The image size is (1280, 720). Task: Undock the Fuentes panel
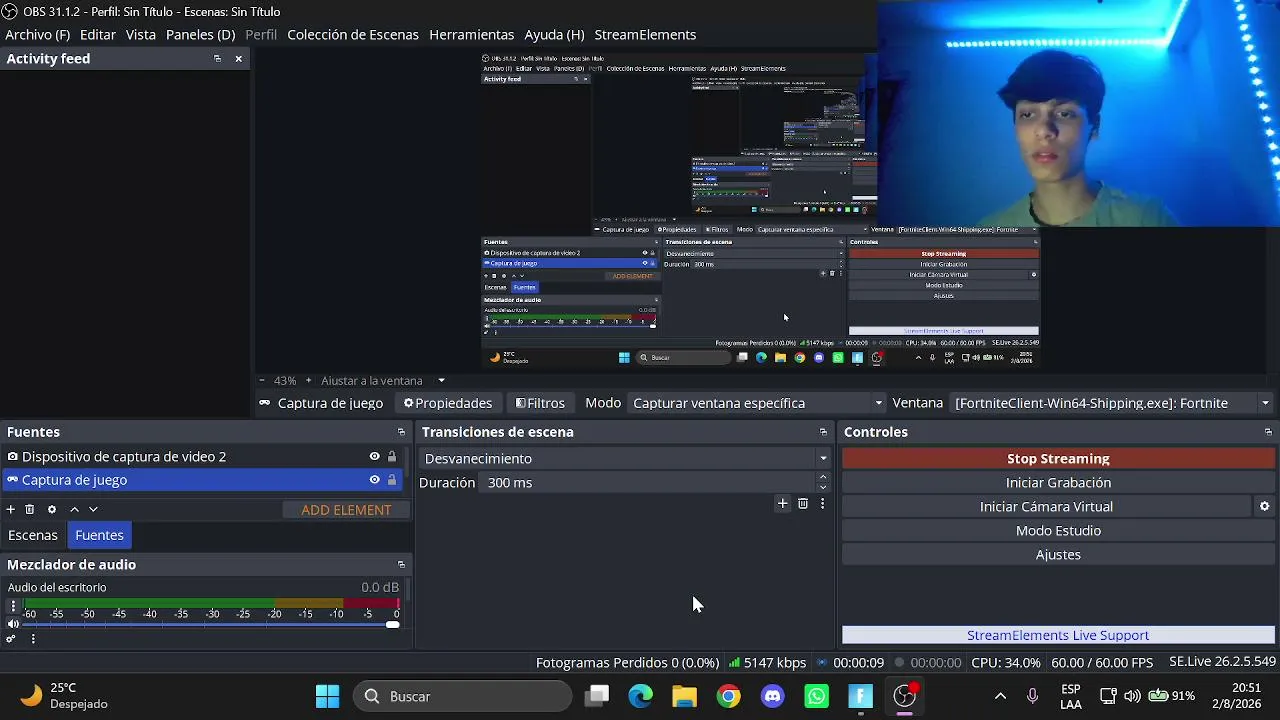pyautogui.click(x=401, y=432)
